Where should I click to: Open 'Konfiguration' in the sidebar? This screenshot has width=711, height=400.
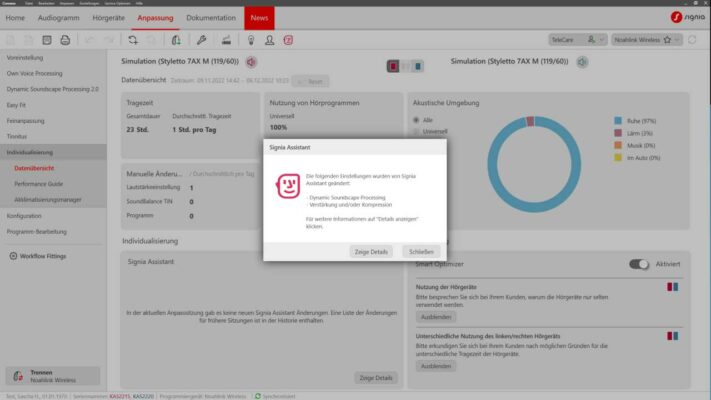coord(24,216)
